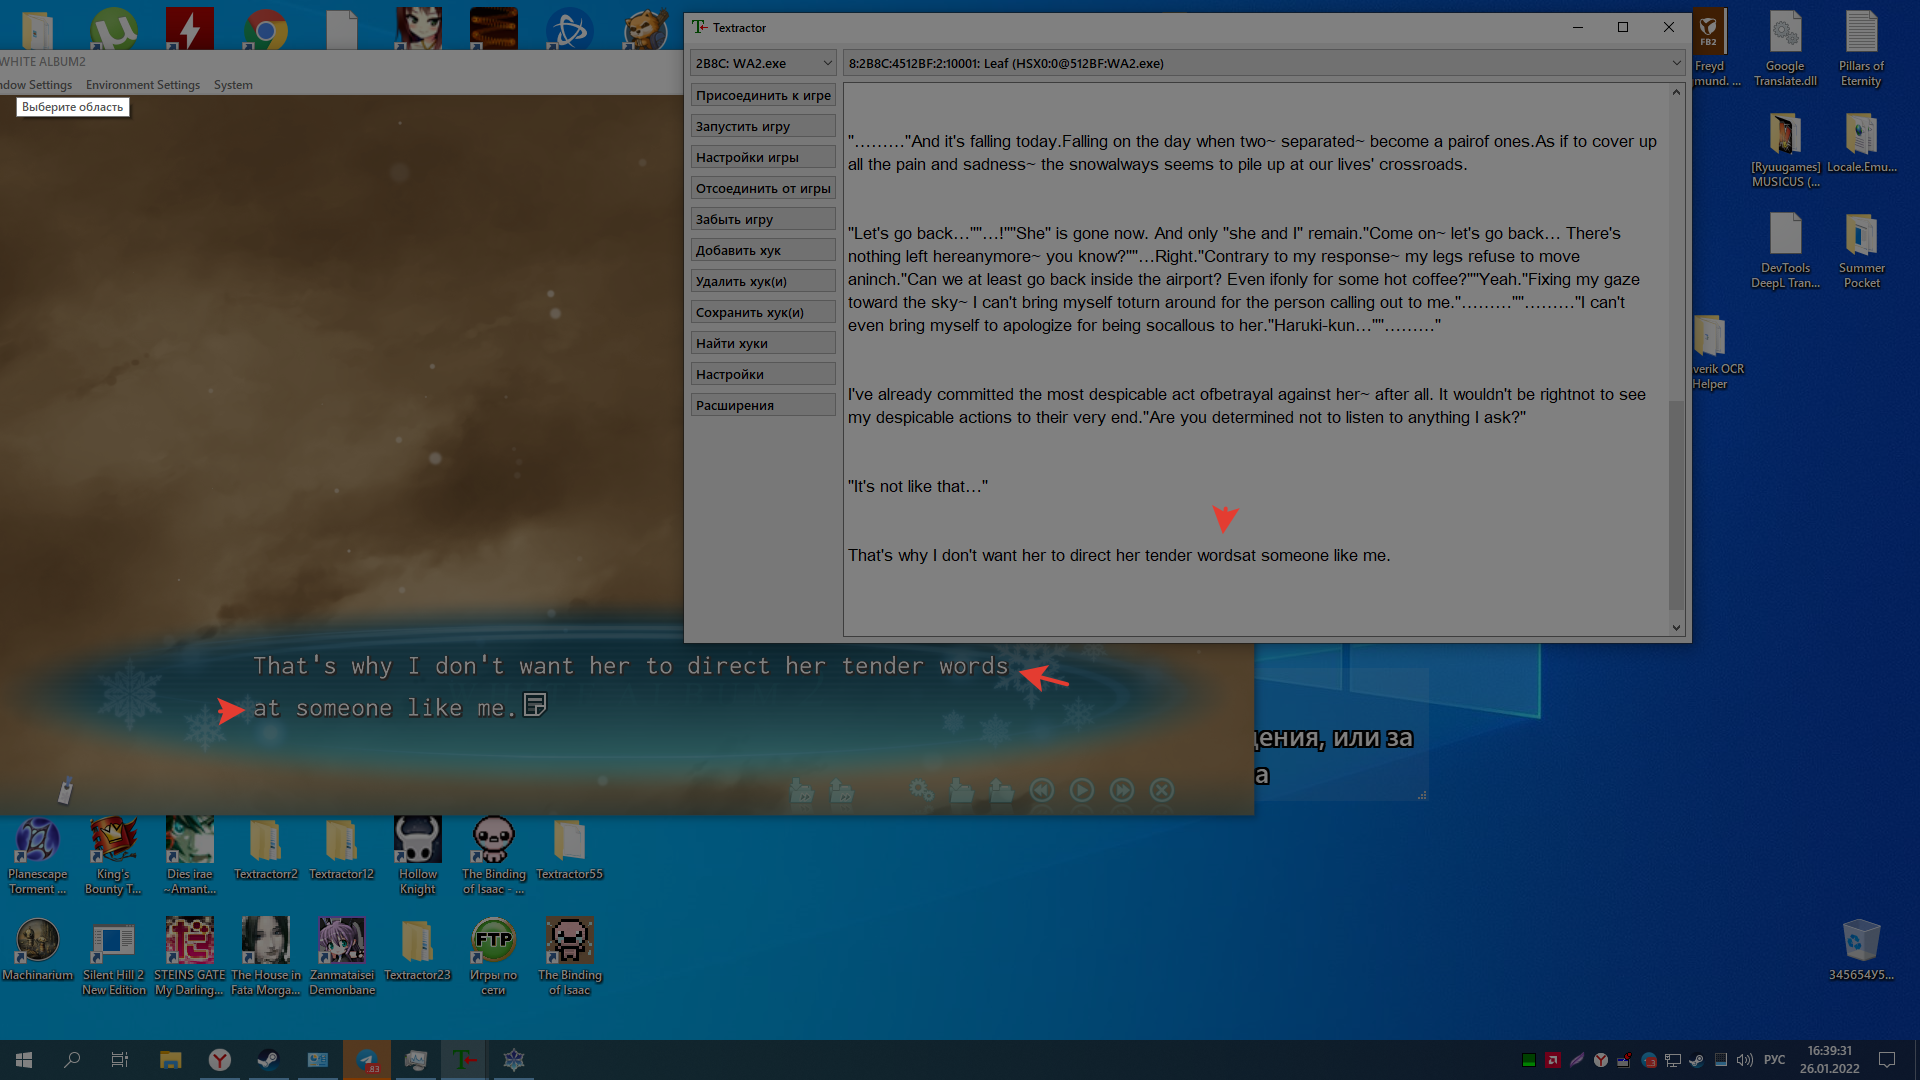Image resolution: width=1920 pixels, height=1080 pixels.
Task: Click the Task View taskbar icon
Action: point(120,1060)
